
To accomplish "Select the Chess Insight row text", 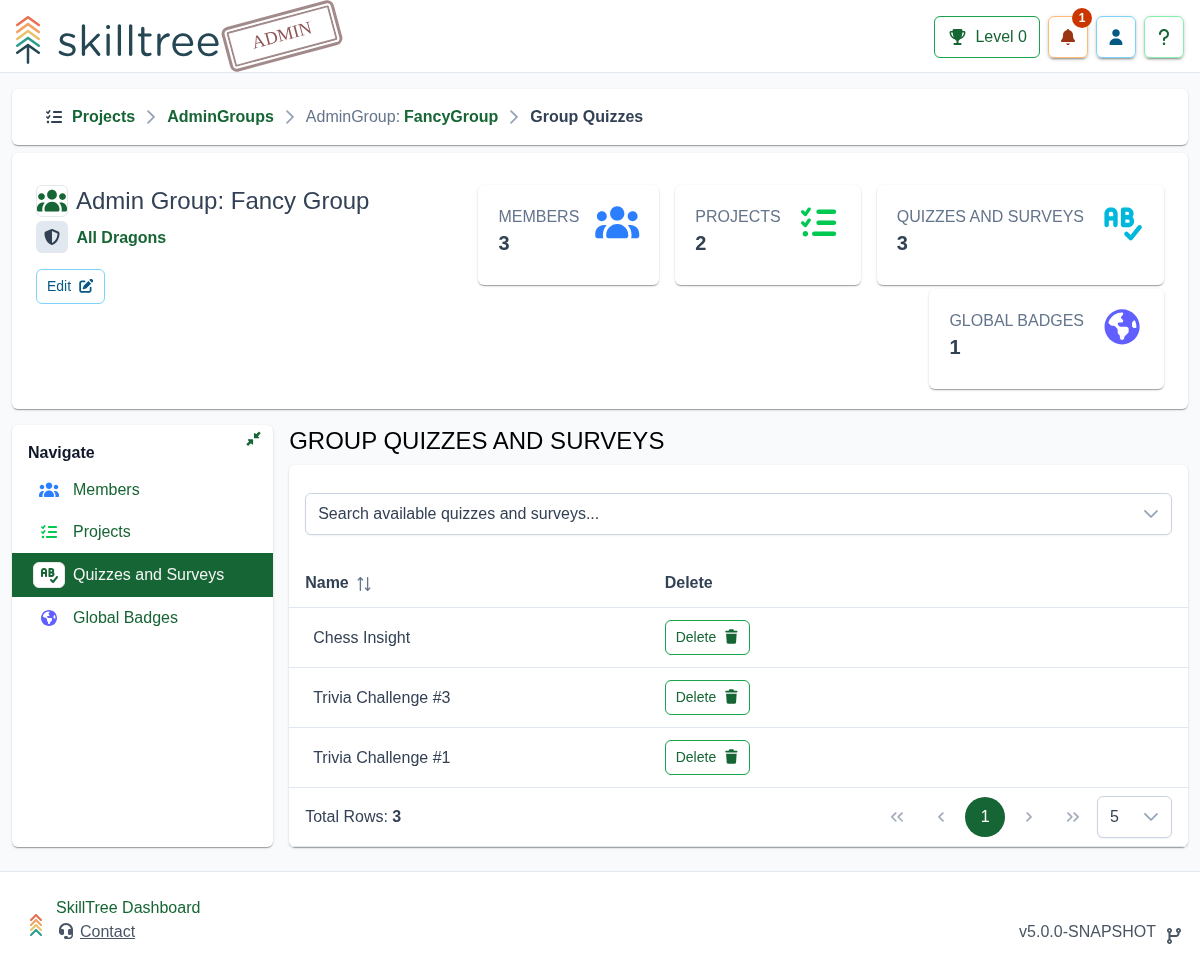I will click(361, 638).
